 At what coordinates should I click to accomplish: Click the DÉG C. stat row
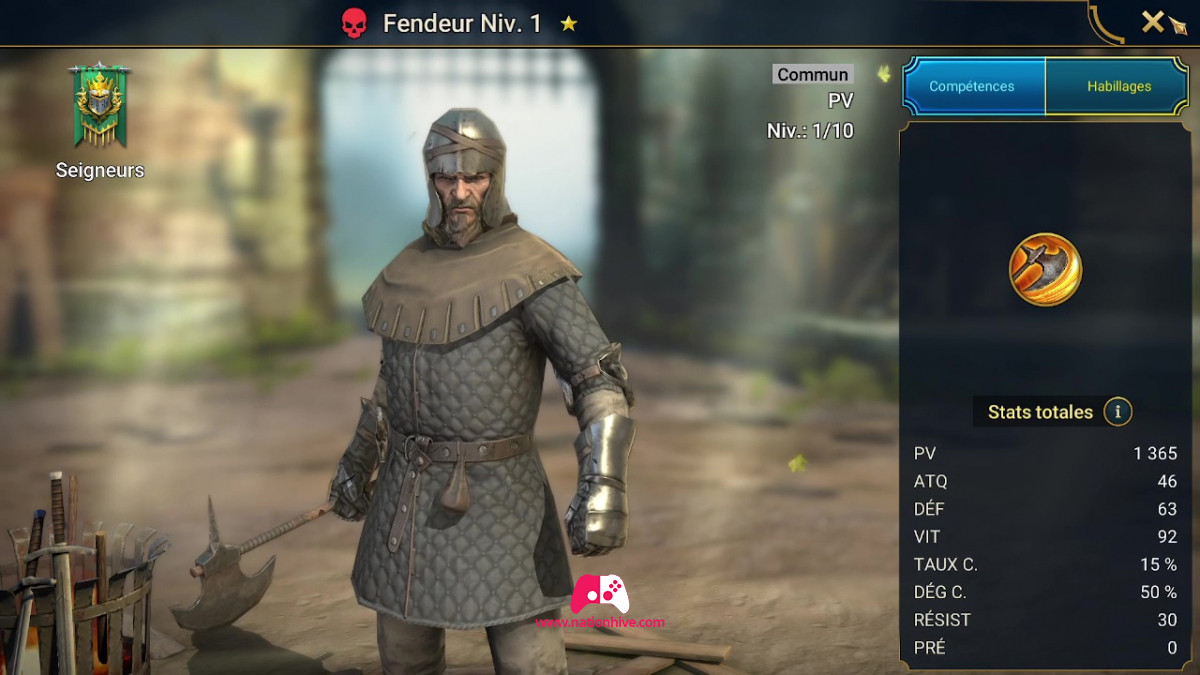[x=1046, y=592]
